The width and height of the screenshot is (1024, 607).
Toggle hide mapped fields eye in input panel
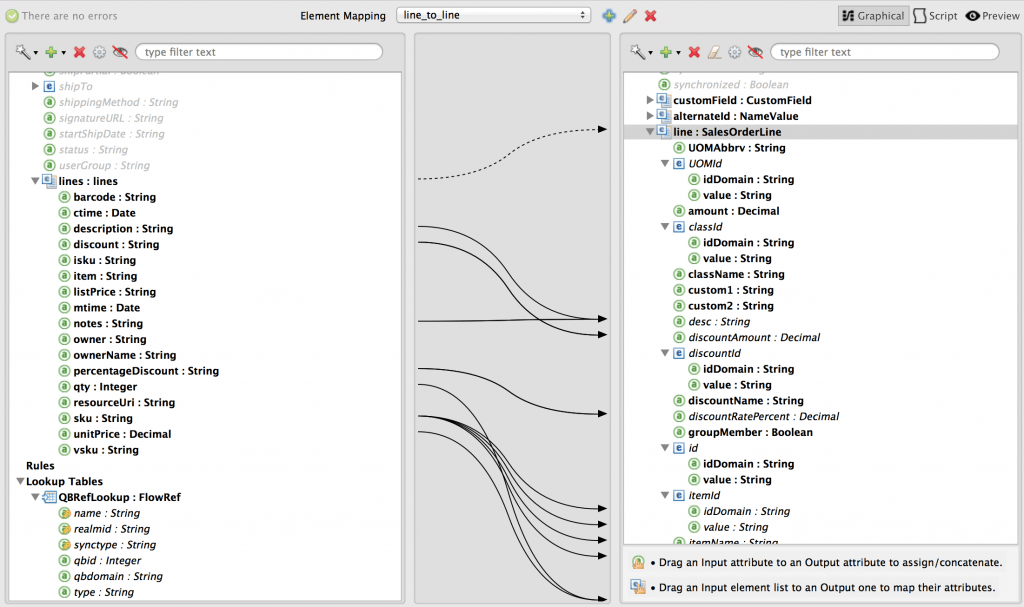[120, 51]
